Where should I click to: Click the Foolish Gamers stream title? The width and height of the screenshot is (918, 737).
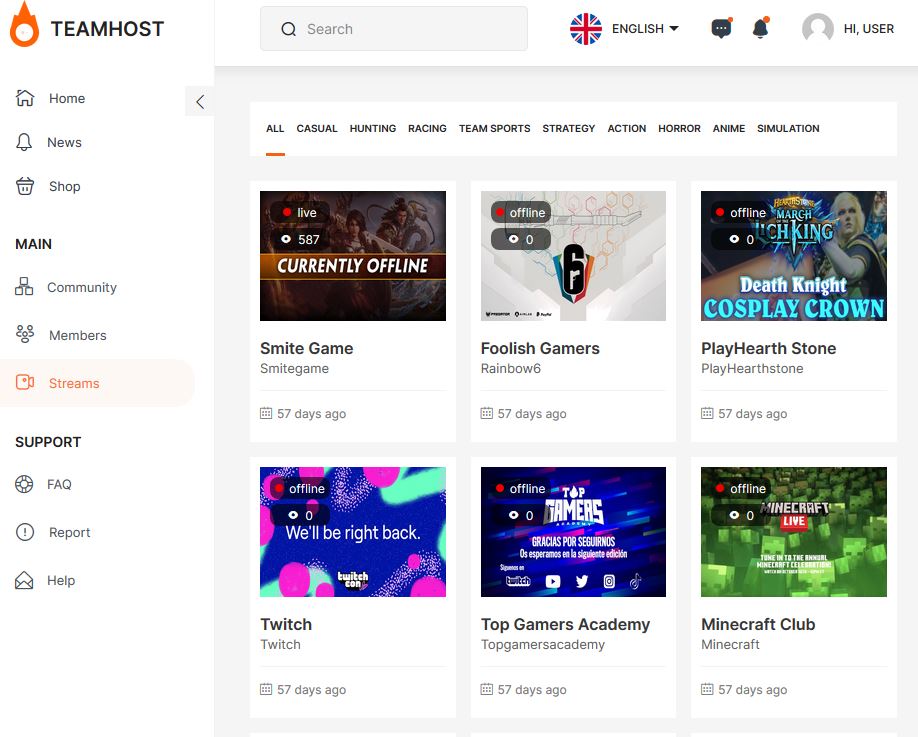coord(540,348)
